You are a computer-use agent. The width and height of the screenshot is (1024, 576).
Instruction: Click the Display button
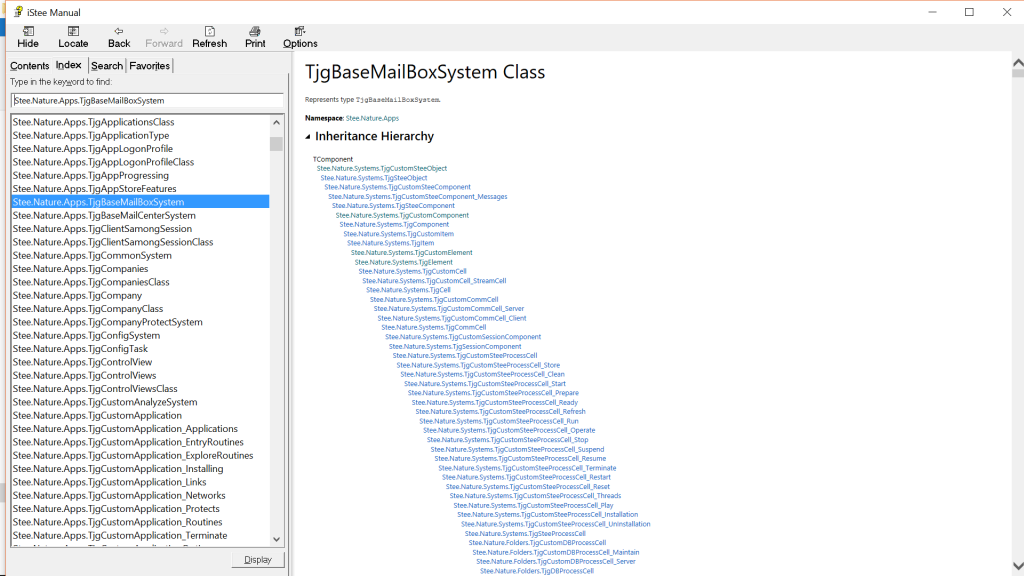click(257, 560)
